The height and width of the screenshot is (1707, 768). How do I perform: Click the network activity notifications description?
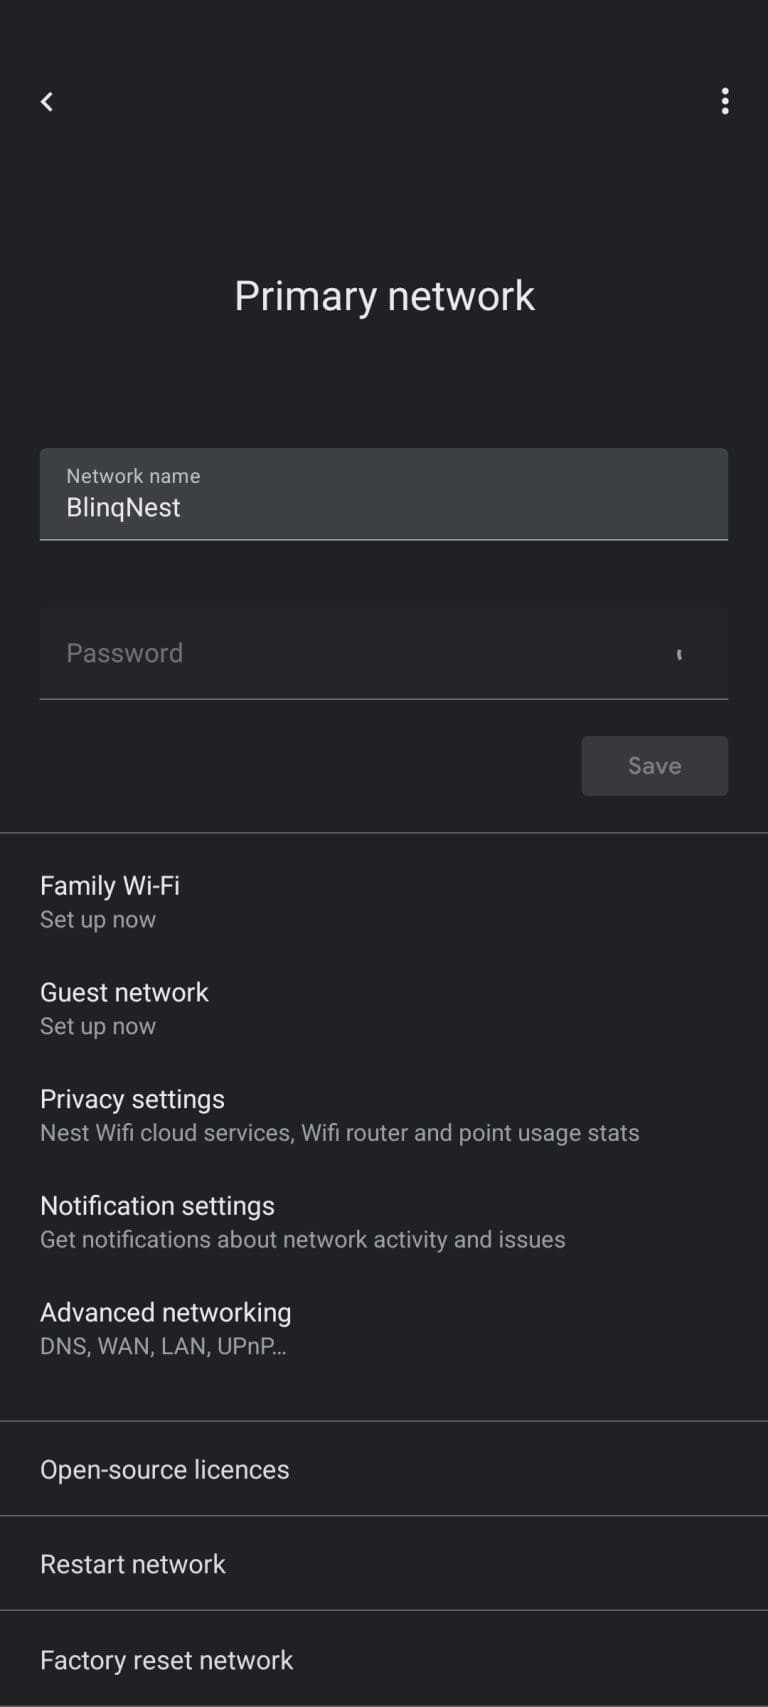point(302,1239)
